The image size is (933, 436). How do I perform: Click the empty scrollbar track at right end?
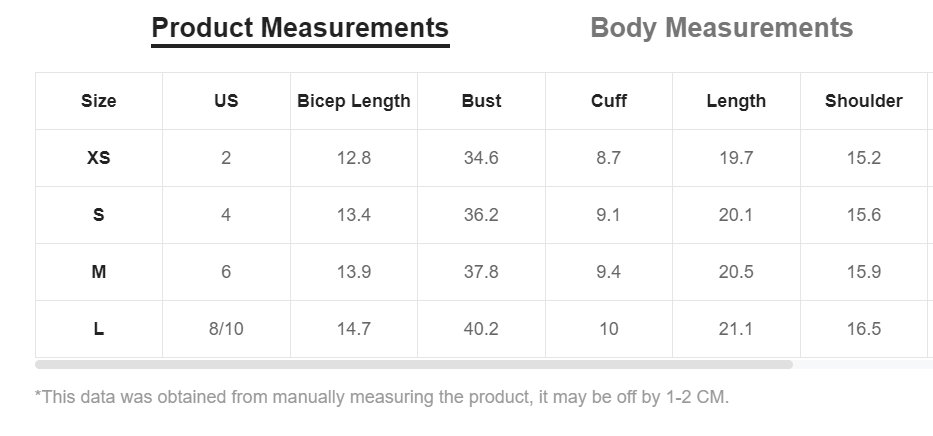pos(863,364)
